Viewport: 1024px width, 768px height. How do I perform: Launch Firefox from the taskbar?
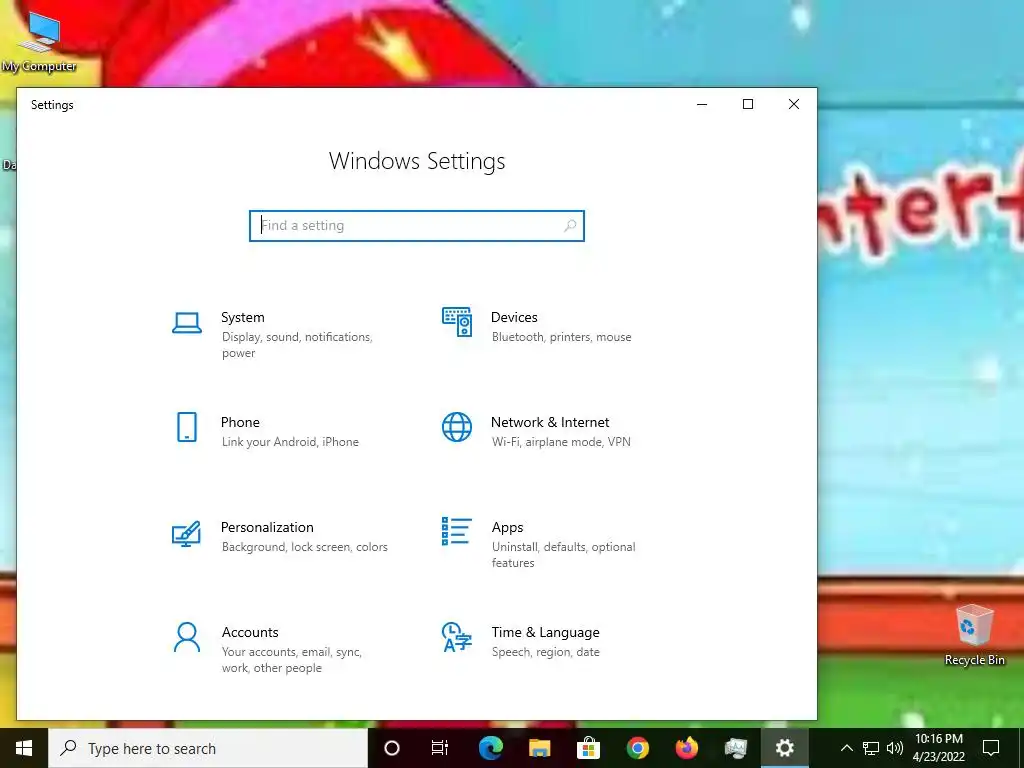(686, 748)
